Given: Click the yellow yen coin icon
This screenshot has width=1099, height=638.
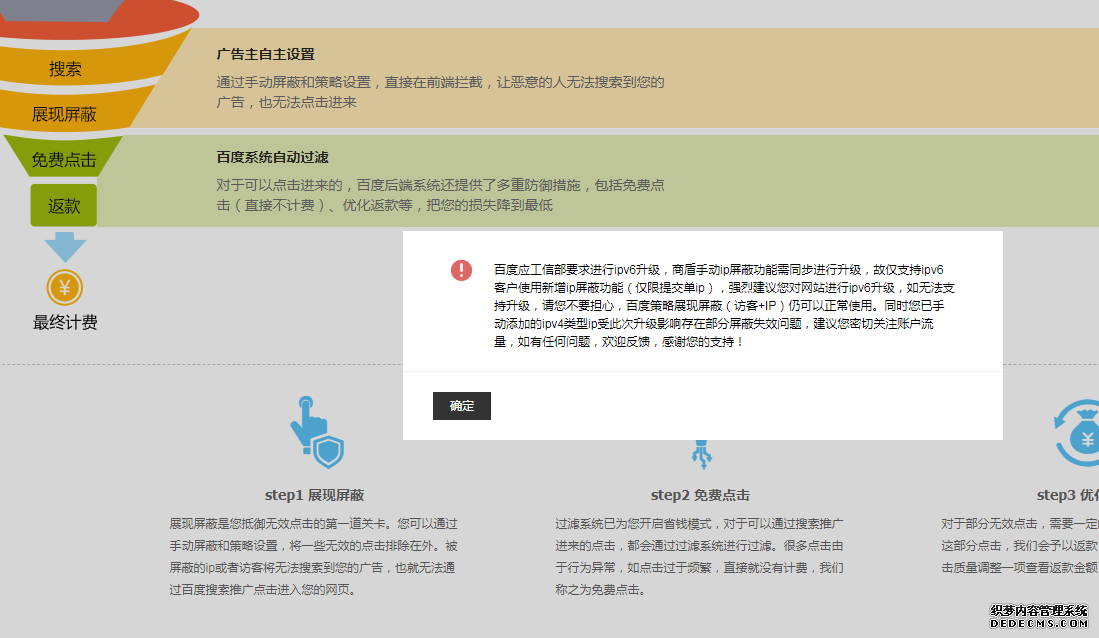Looking at the screenshot, I should (x=65, y=289).
